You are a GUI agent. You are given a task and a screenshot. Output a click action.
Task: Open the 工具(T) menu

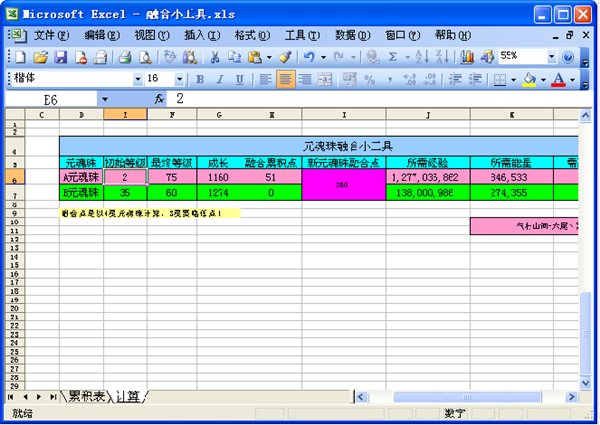click(x=302, y=36)
